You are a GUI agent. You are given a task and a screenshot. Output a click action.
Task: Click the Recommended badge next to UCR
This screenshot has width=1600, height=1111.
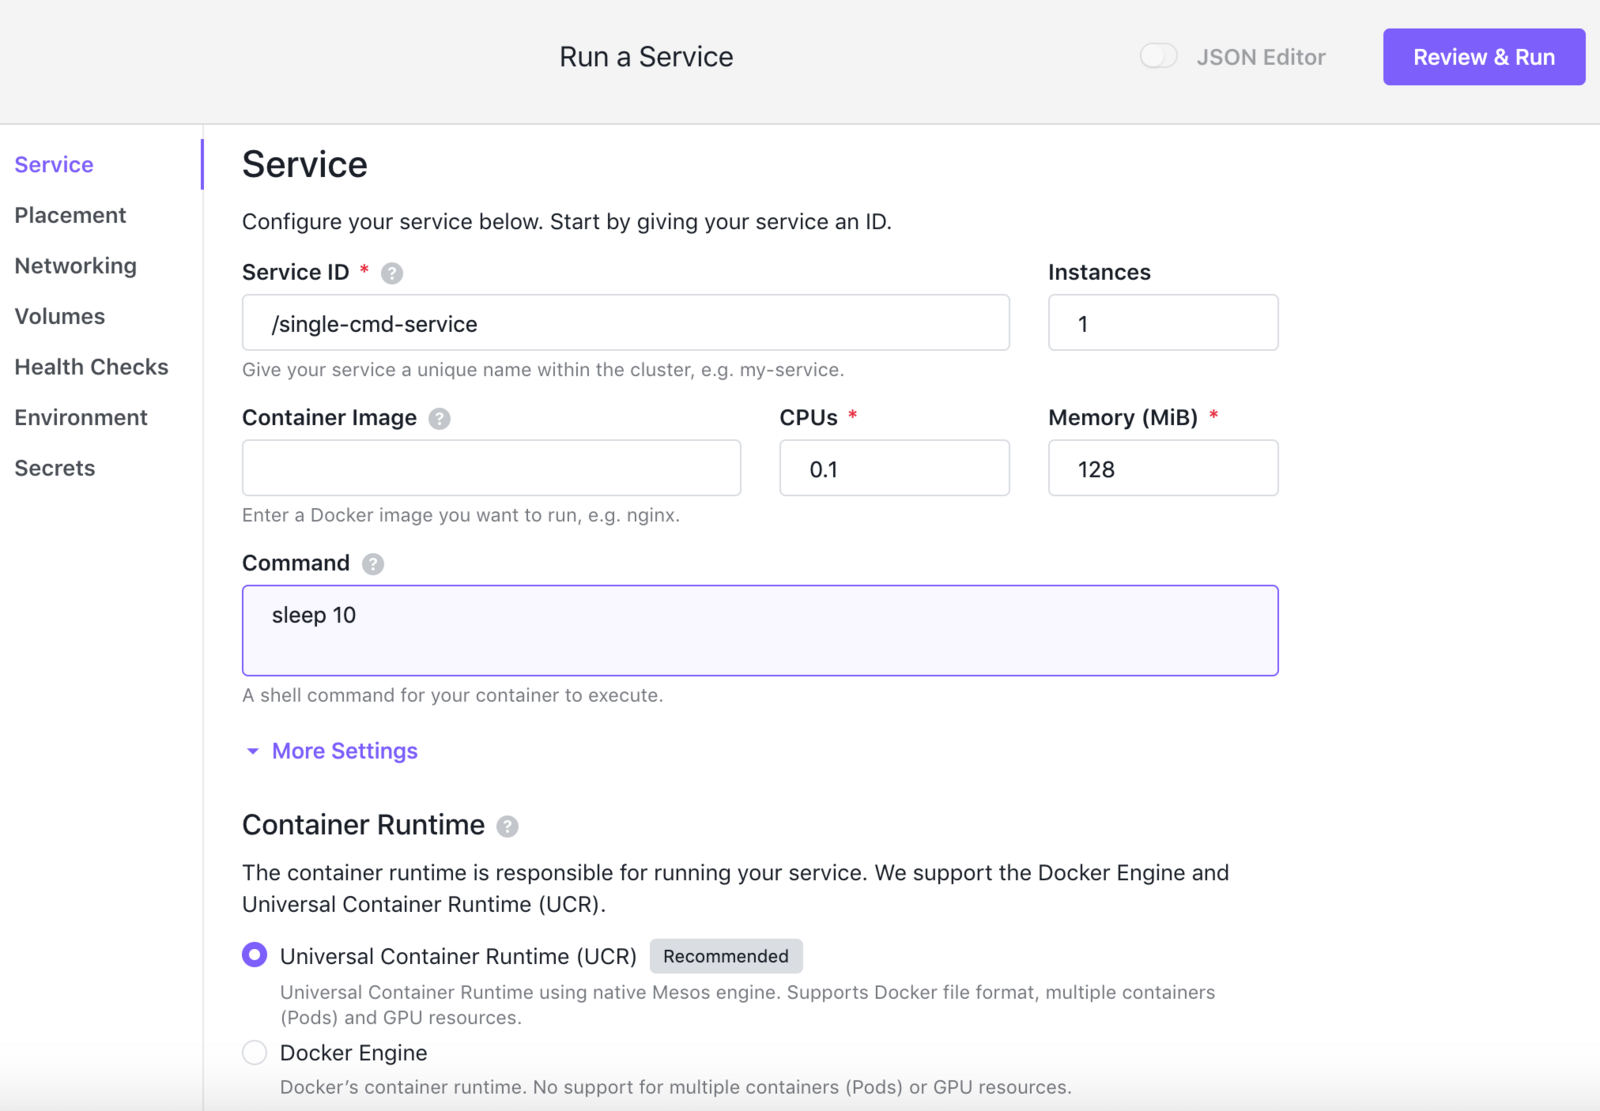[x=726, y=956]
